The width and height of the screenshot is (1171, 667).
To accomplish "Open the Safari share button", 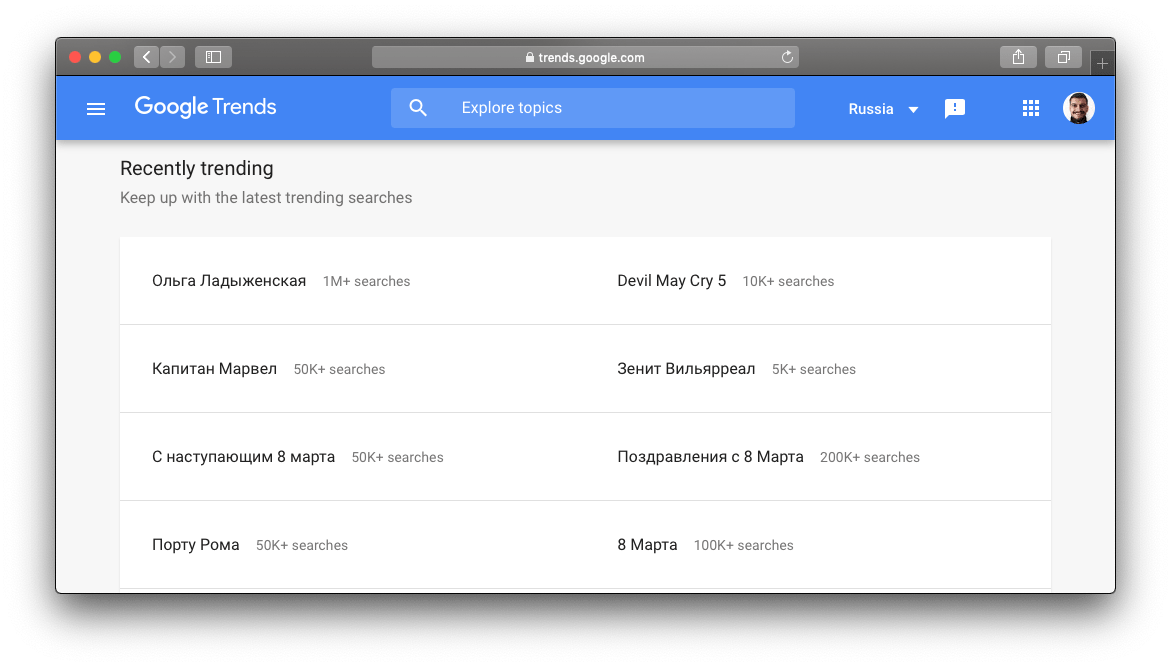I will coord(1018,57).
